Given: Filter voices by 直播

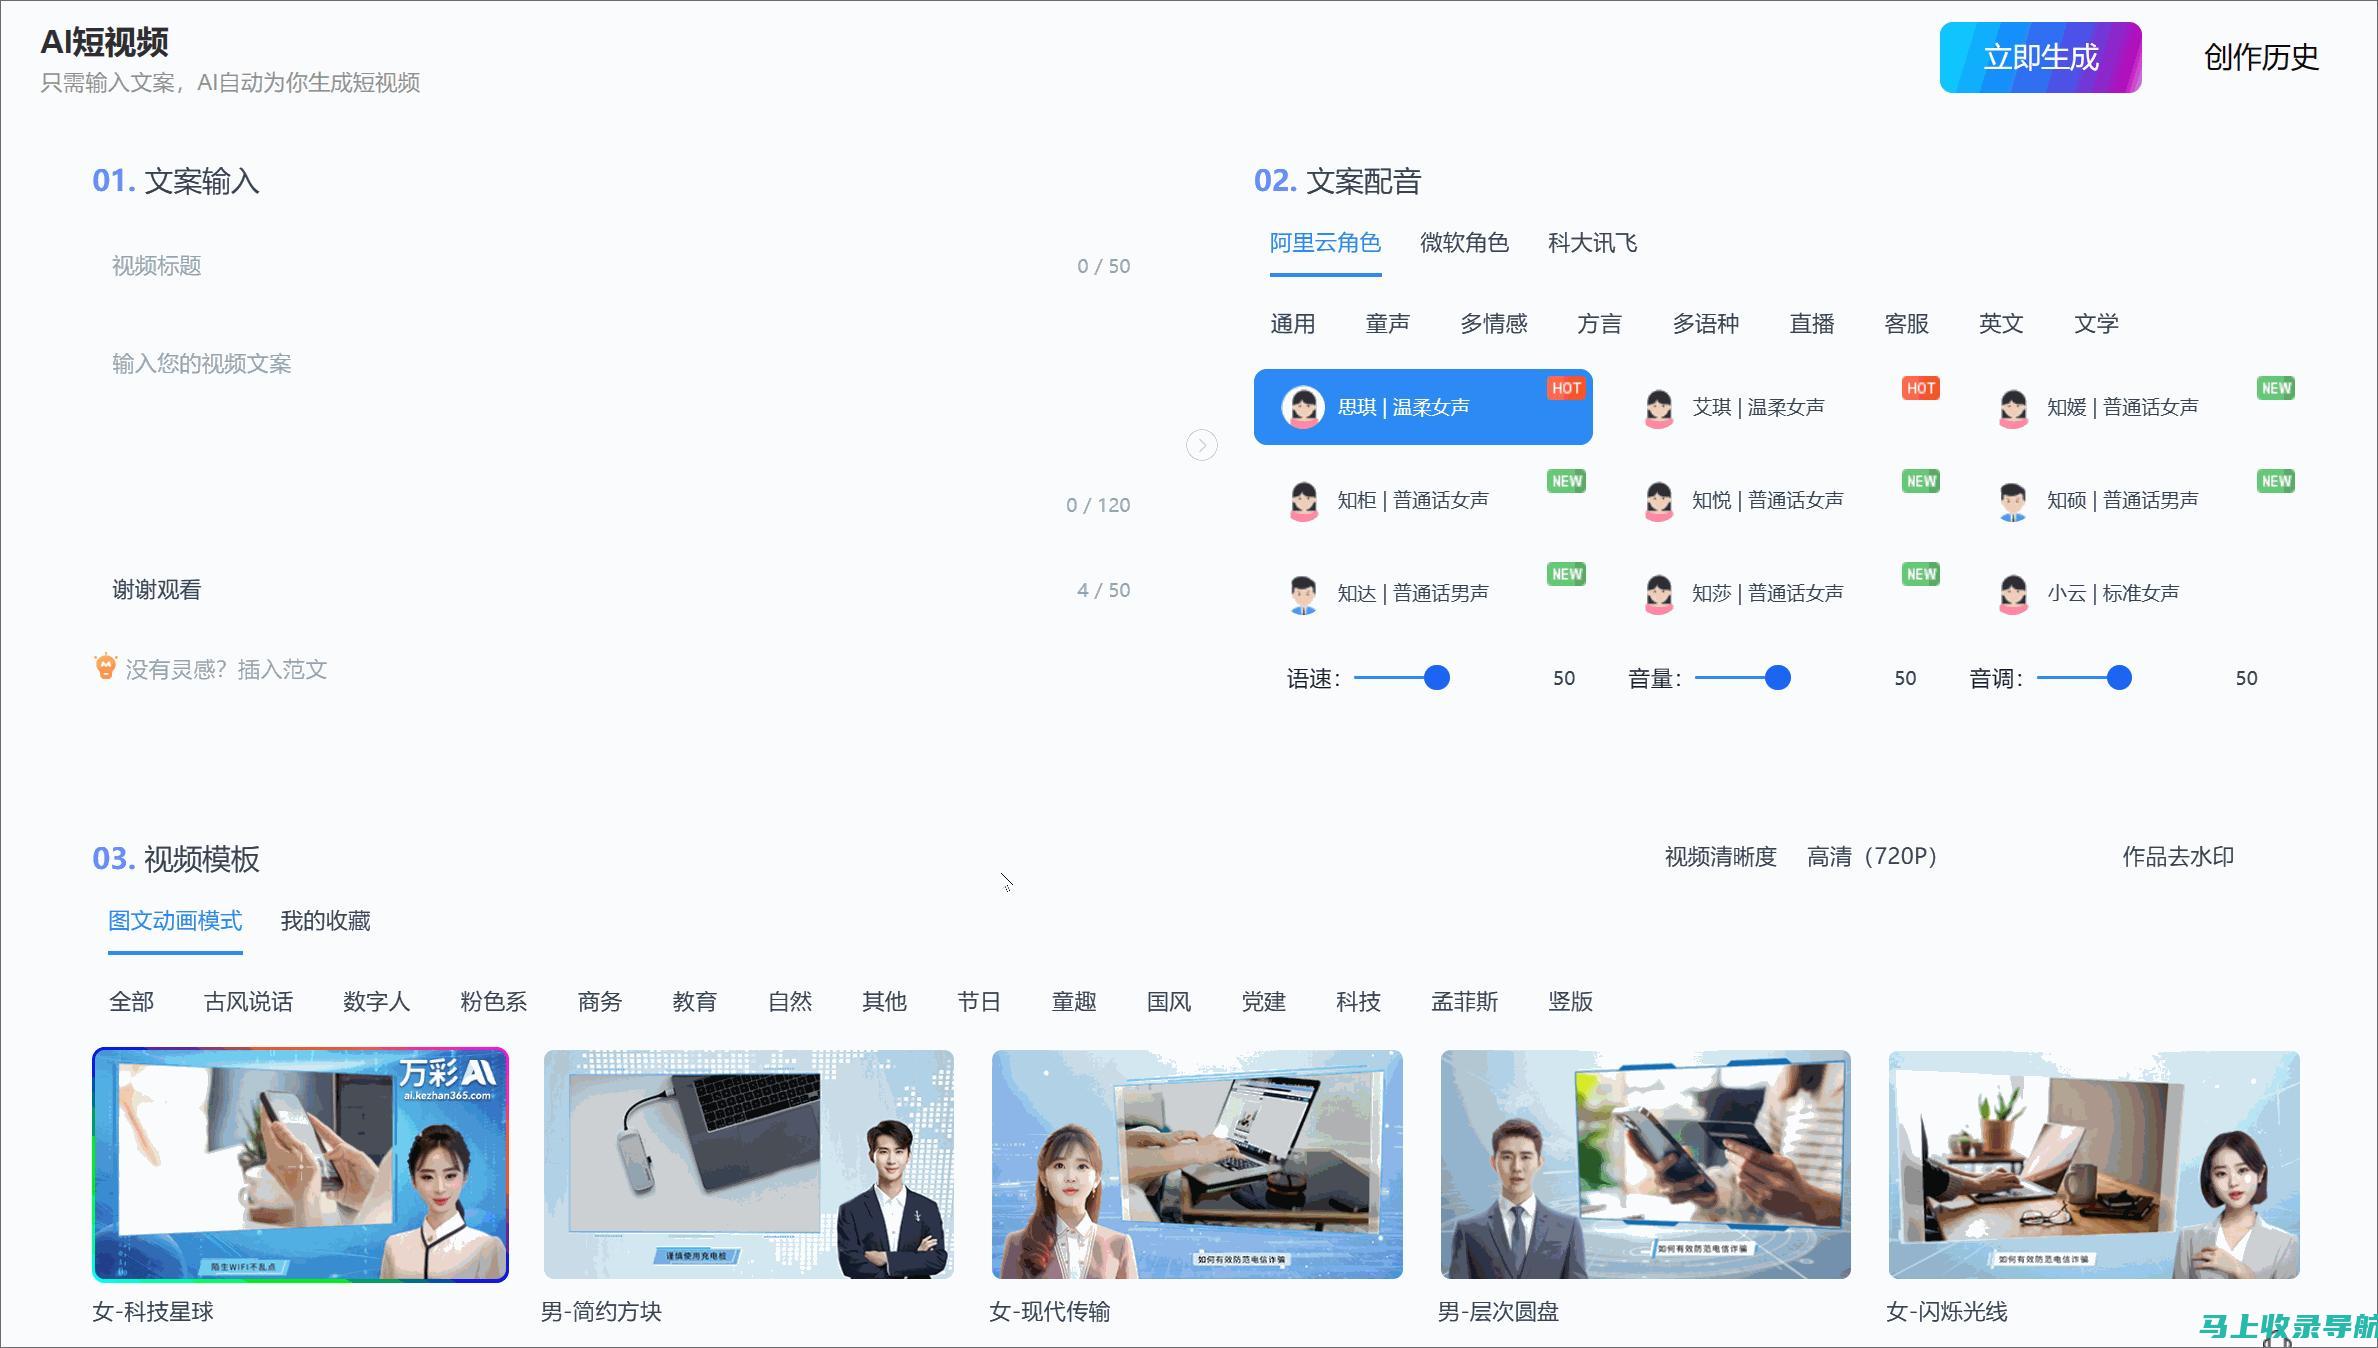Looking at the screenshot, I should (1812, 324).
